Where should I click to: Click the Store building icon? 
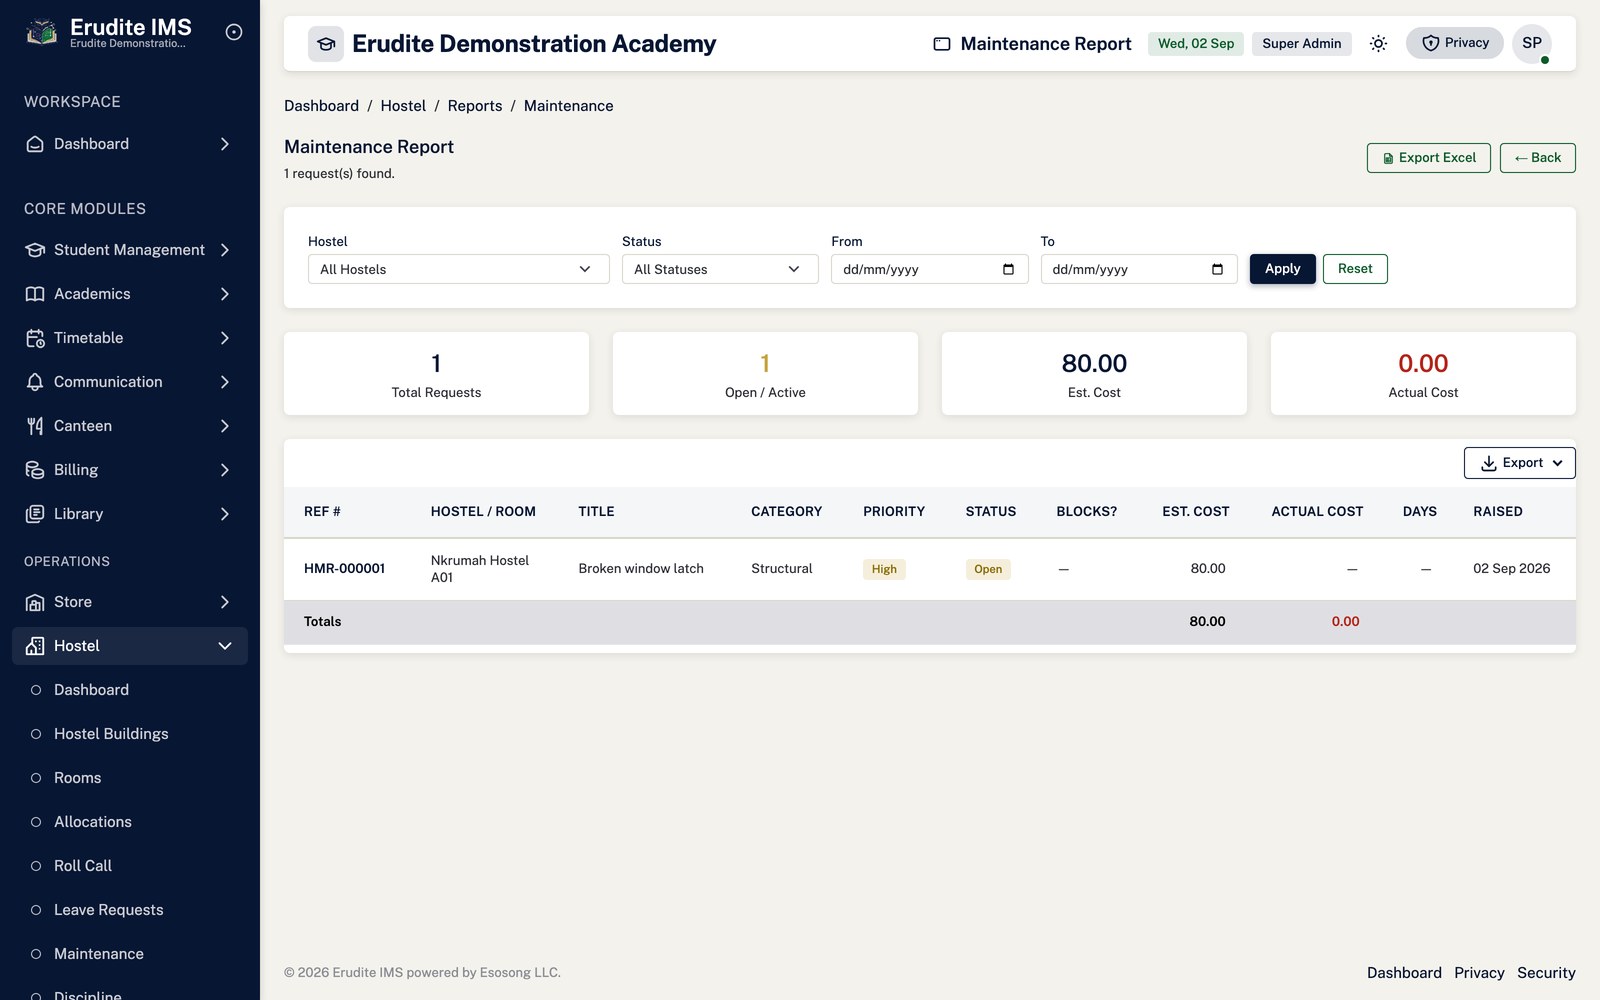[x=35, y=602]
